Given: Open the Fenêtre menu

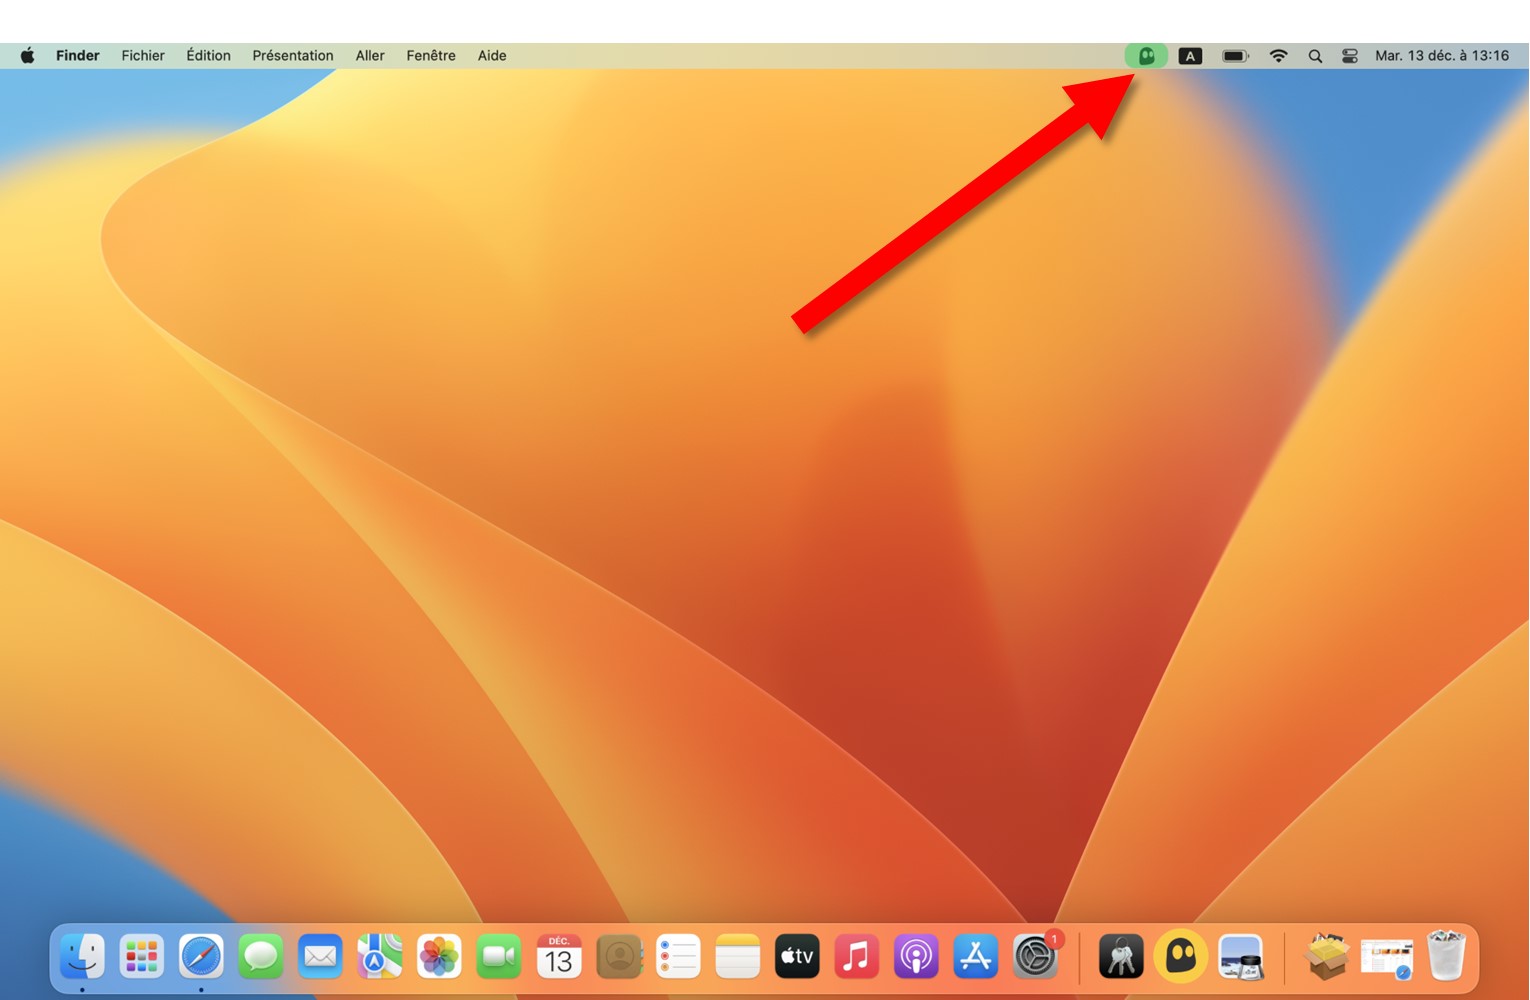Looking at the screenshot, I should pos(431,56).
